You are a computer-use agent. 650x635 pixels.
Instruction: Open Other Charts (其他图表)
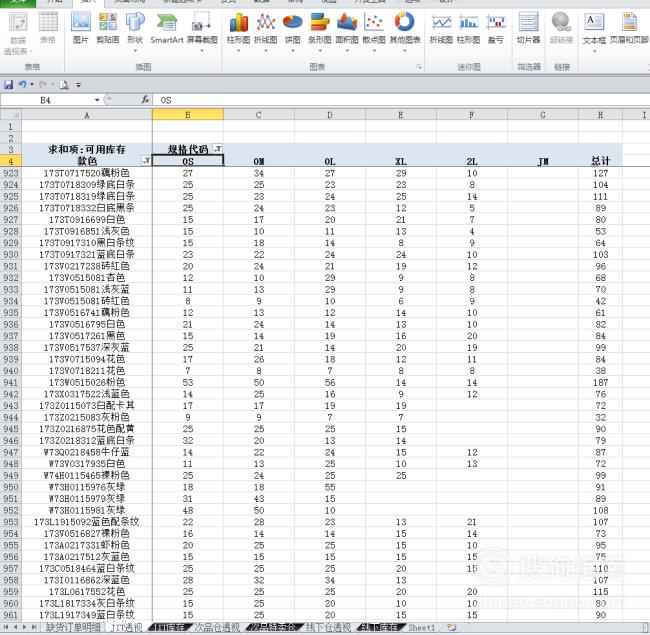click(x=405, y=32)
